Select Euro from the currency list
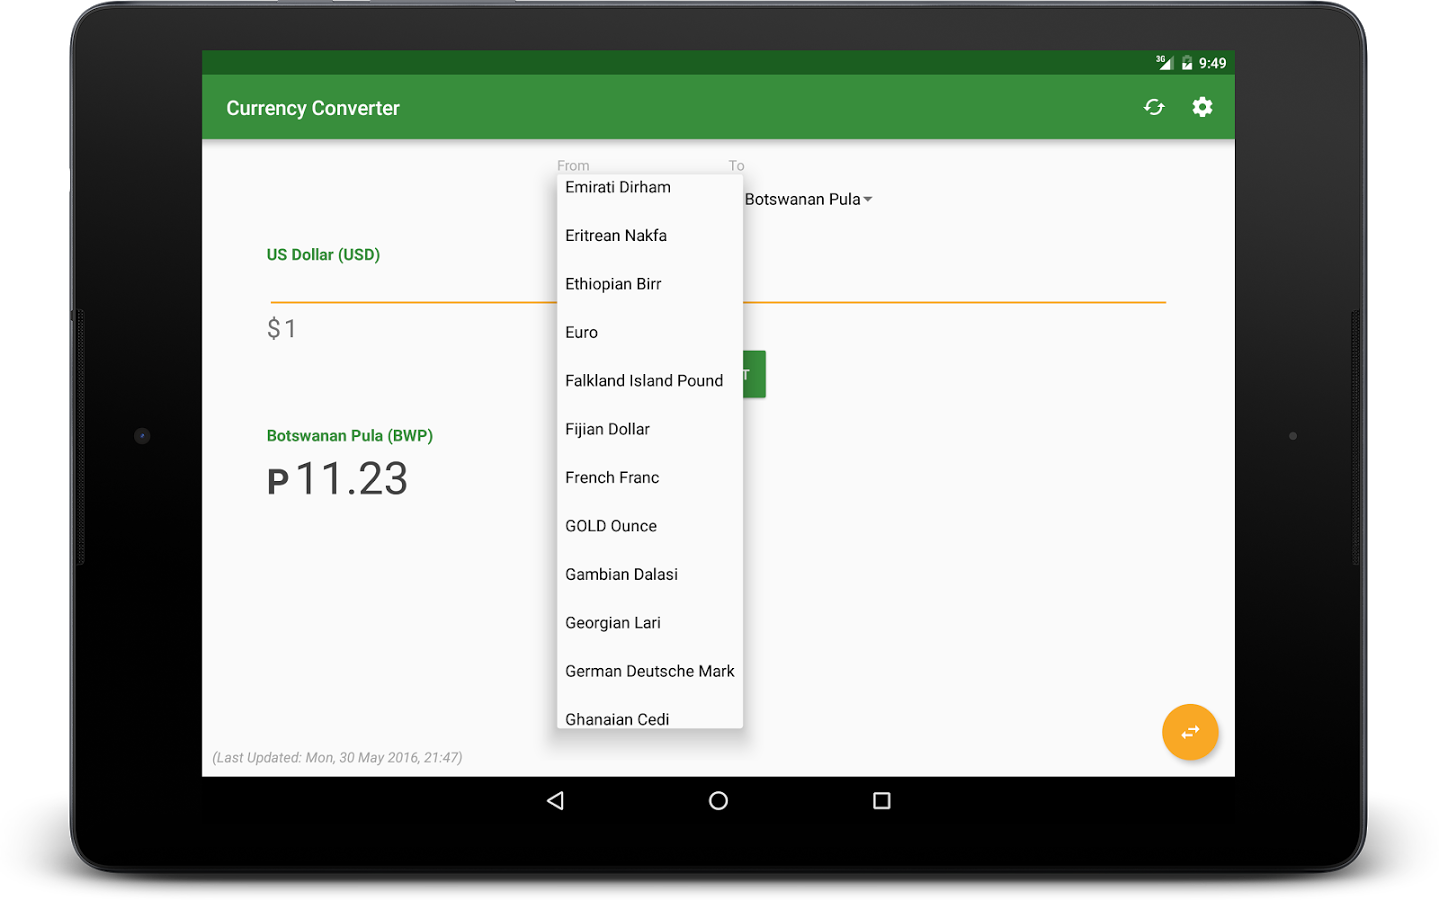This screenshot has width=1439, height=900. click(x=581, y=332)
